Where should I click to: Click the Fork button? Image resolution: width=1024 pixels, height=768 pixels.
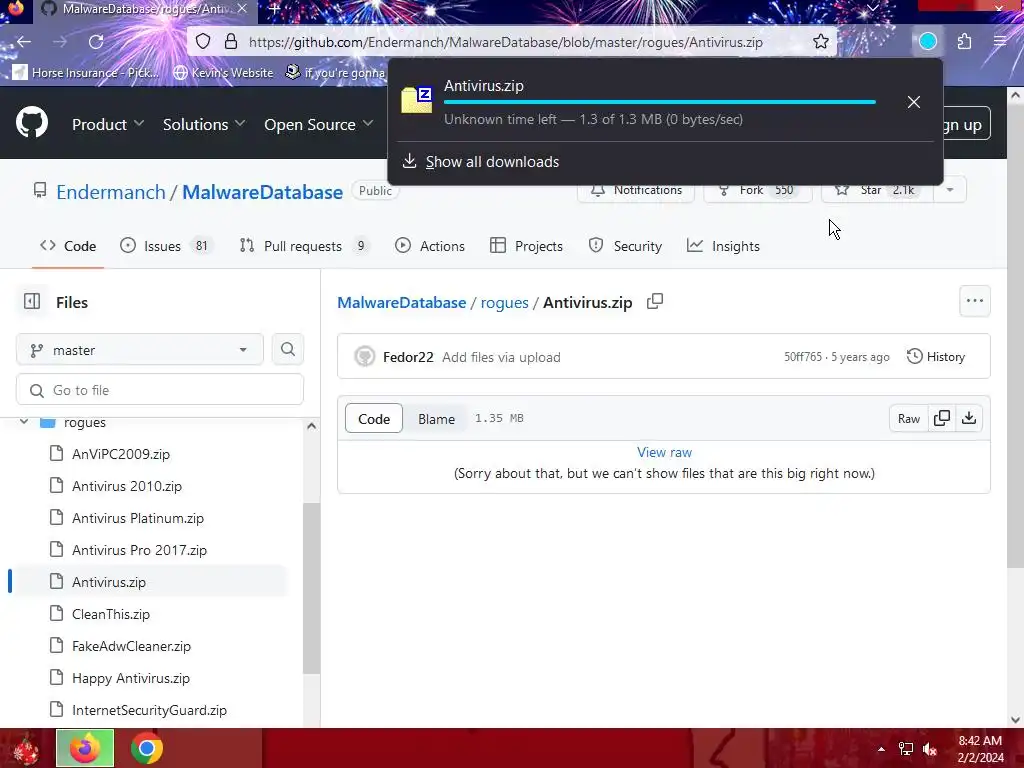pyautogui.click(x=758, y=190)
